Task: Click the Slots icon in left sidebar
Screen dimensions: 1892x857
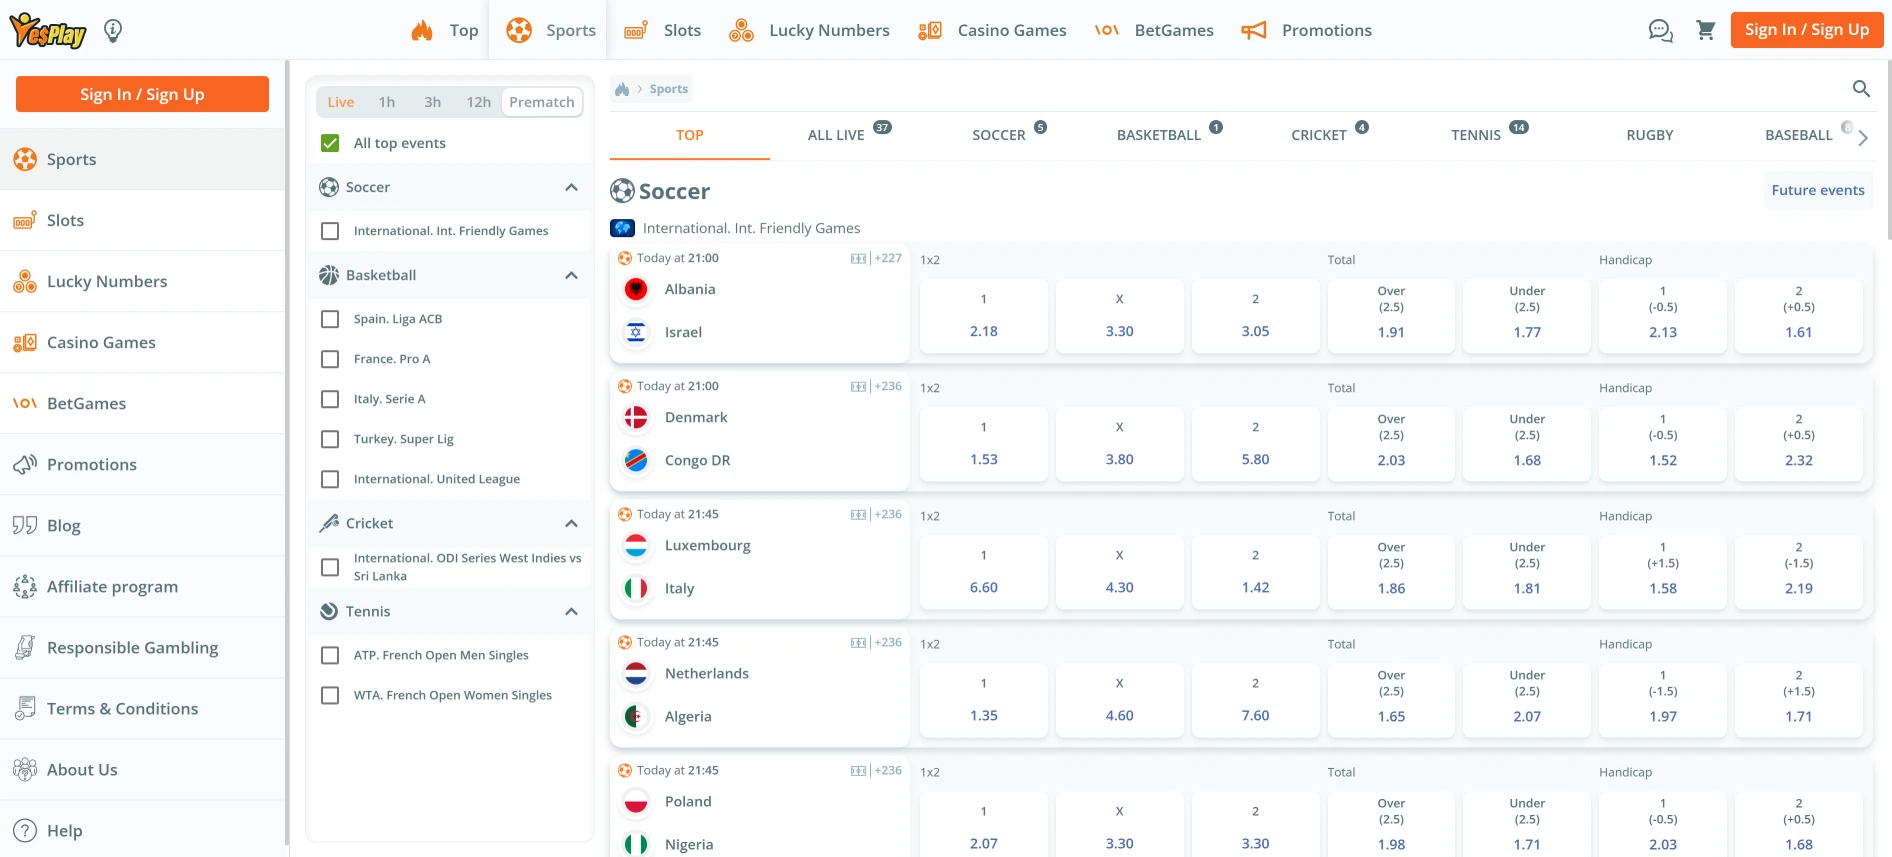Action: (x=25, y=220)
